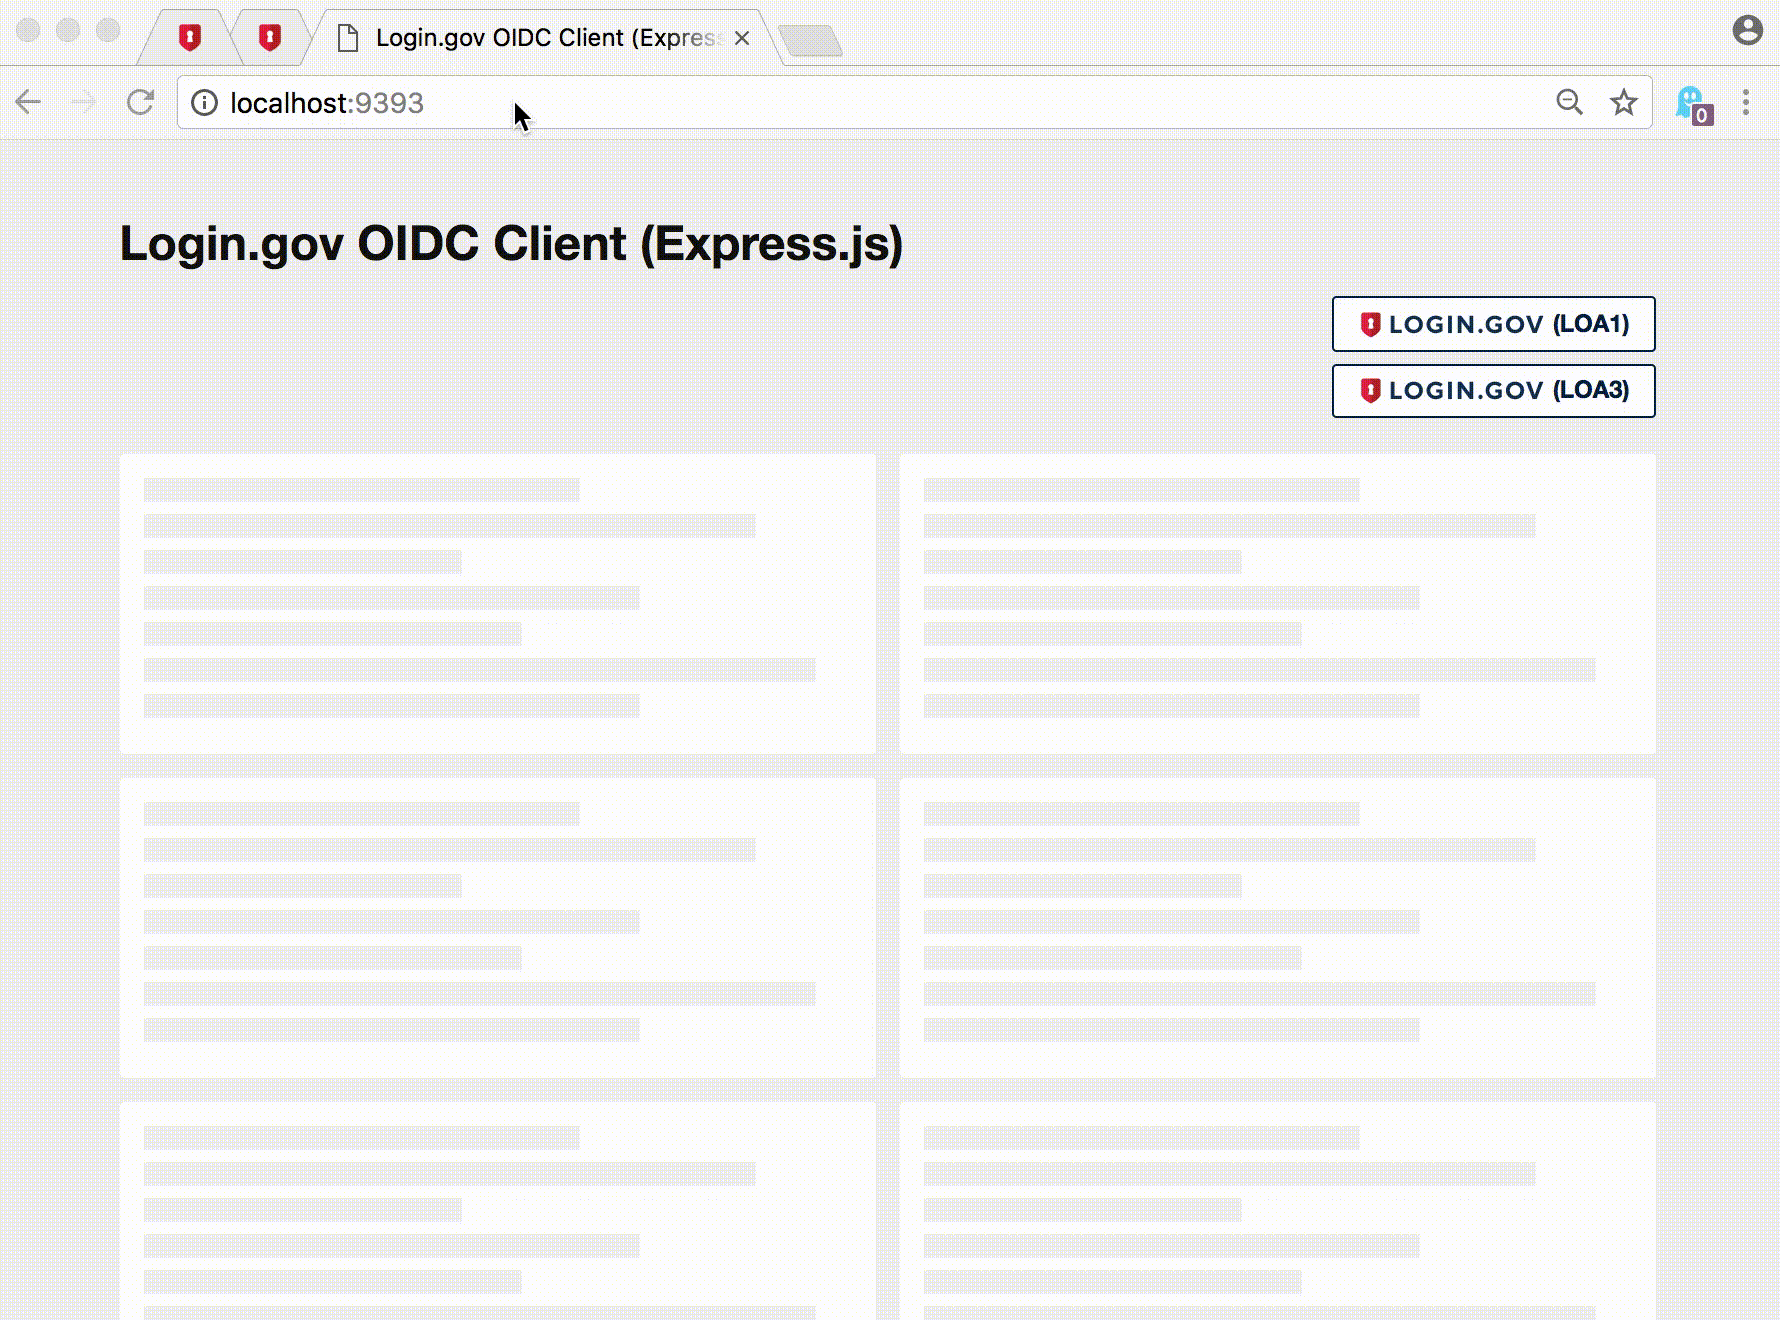Open the Chrome three-dot menu
This screenshot has height=1320, width=1780.
(x=1746, y=102)
